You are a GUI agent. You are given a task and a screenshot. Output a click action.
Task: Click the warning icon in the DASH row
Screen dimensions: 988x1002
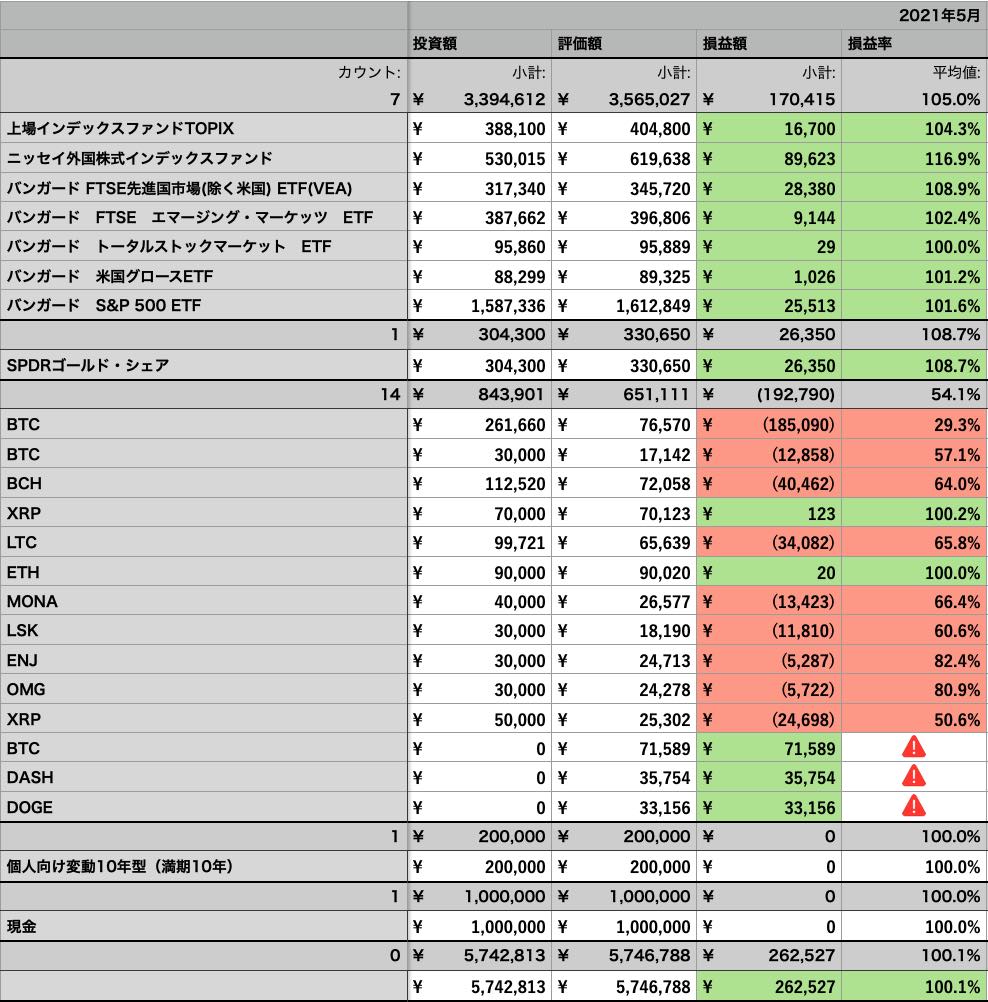coord(913,777)
